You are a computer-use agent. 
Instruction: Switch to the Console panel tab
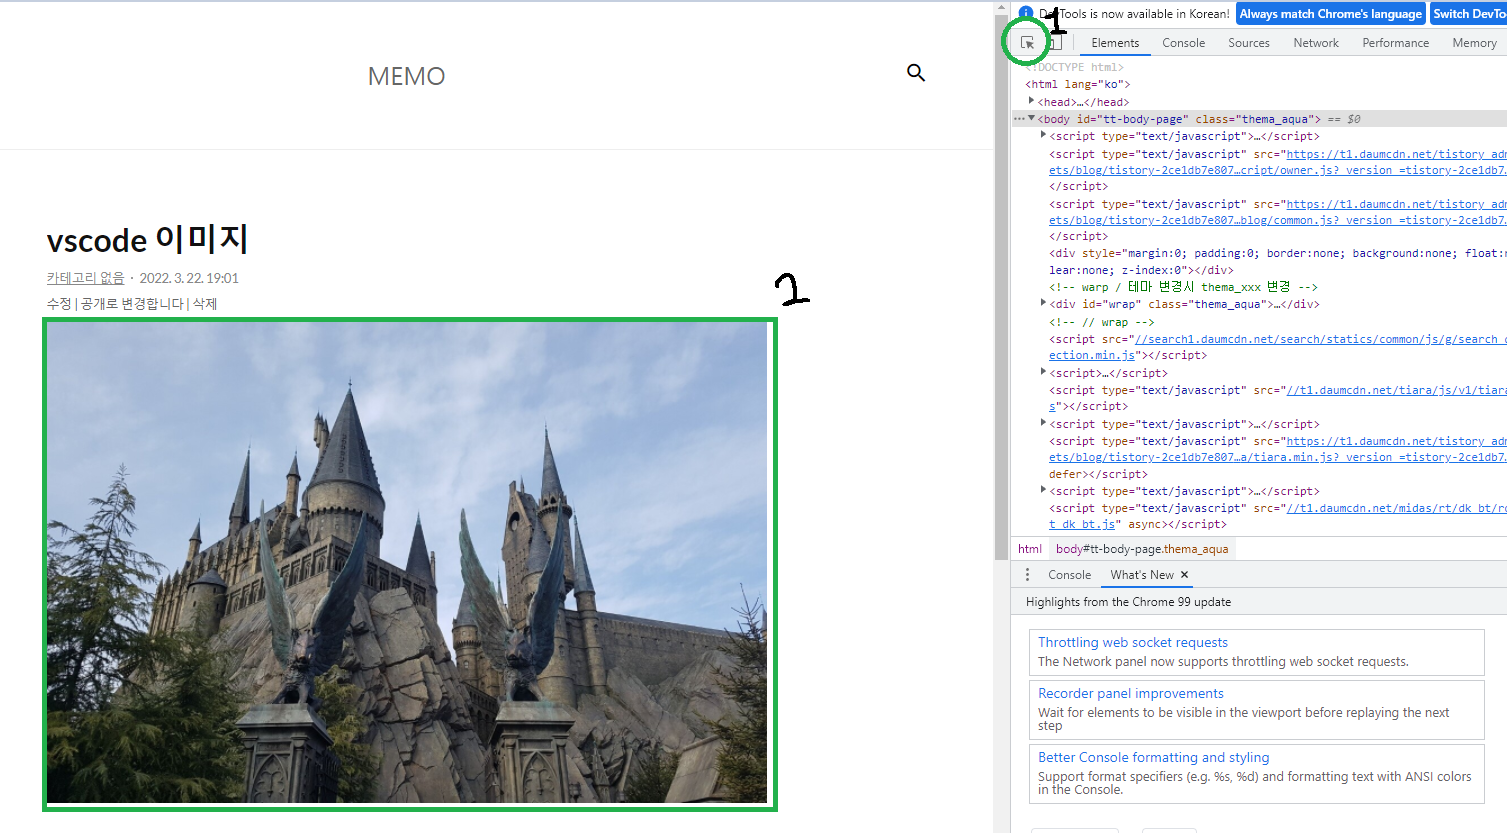(x=1183, y=43)
